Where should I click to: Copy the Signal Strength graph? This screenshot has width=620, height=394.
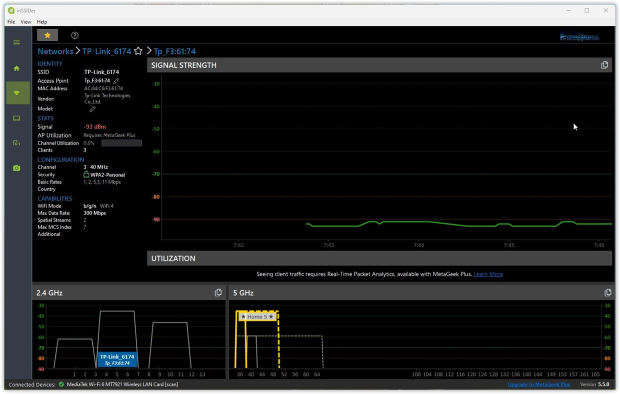pos(604,65)
